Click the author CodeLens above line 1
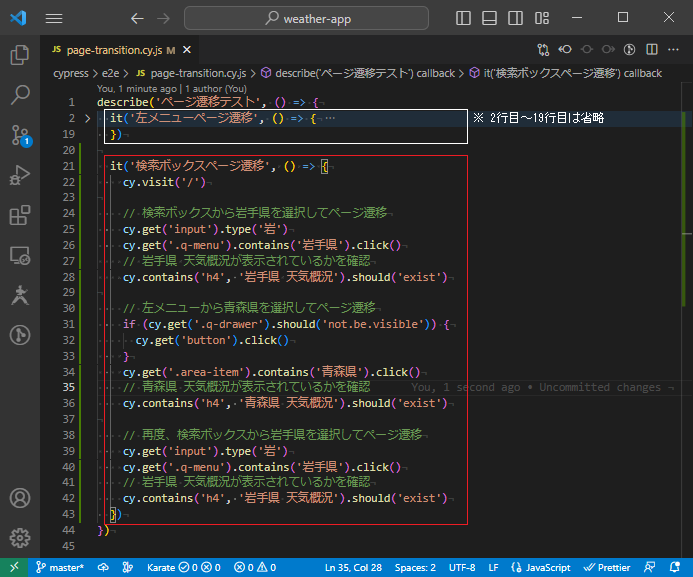 pos(216,89)
